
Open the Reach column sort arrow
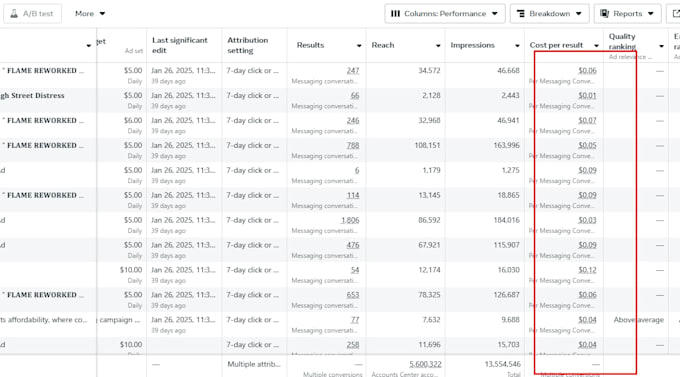(438, 46)
